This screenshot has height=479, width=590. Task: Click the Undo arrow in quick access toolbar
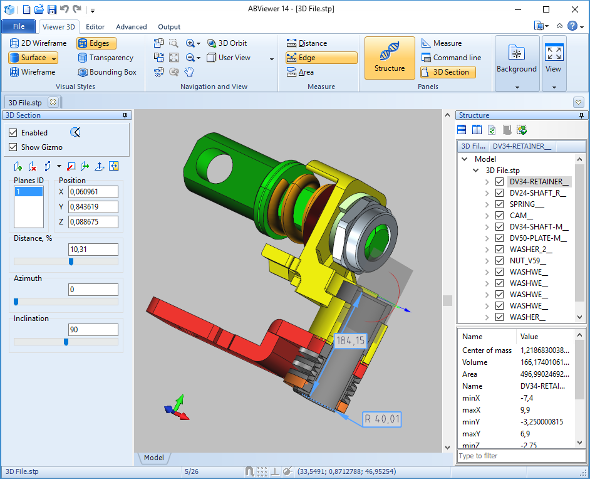64,9
